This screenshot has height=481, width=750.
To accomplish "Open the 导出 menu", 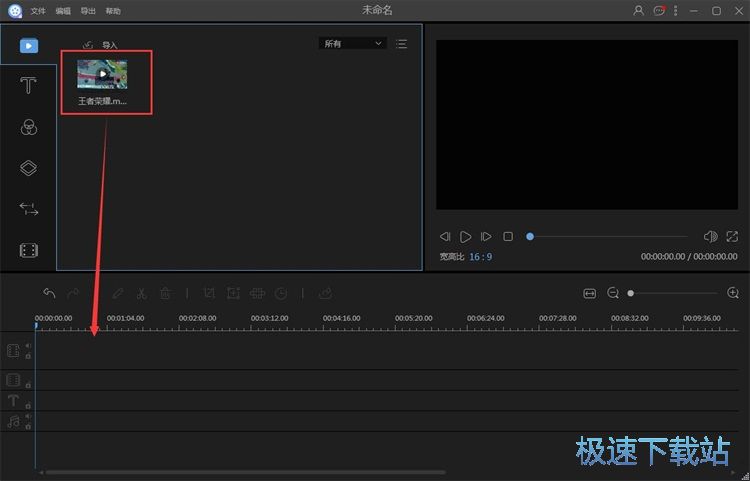I will [x=88, y=11].
